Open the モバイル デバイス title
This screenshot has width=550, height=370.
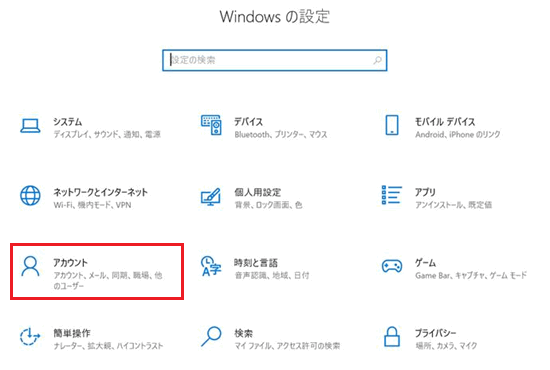point(445,122)
